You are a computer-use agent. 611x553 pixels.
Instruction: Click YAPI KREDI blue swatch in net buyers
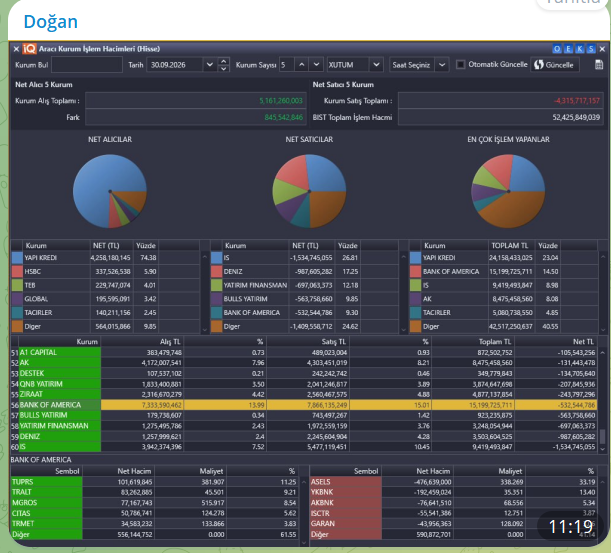tap(17, 258)
